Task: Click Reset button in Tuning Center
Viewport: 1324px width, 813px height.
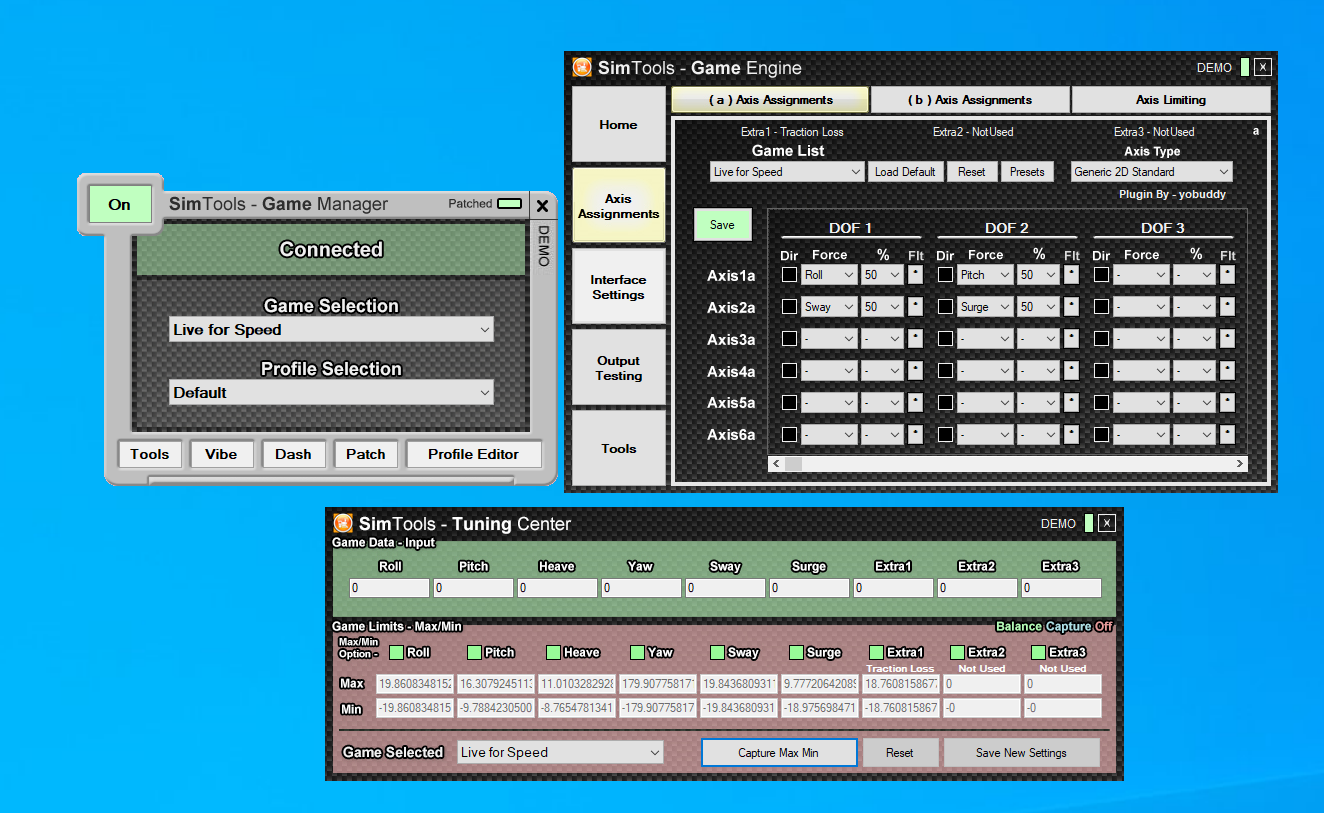Action: pyautogui.click(x=900, y=753)
